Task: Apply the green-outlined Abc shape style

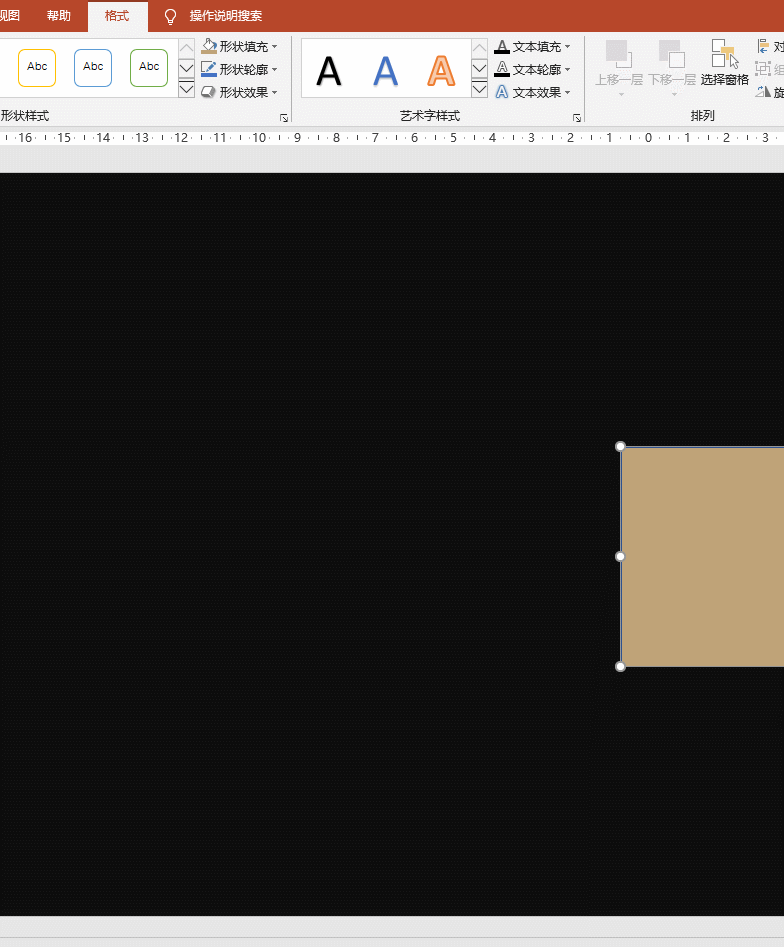Action: point(149,67)
